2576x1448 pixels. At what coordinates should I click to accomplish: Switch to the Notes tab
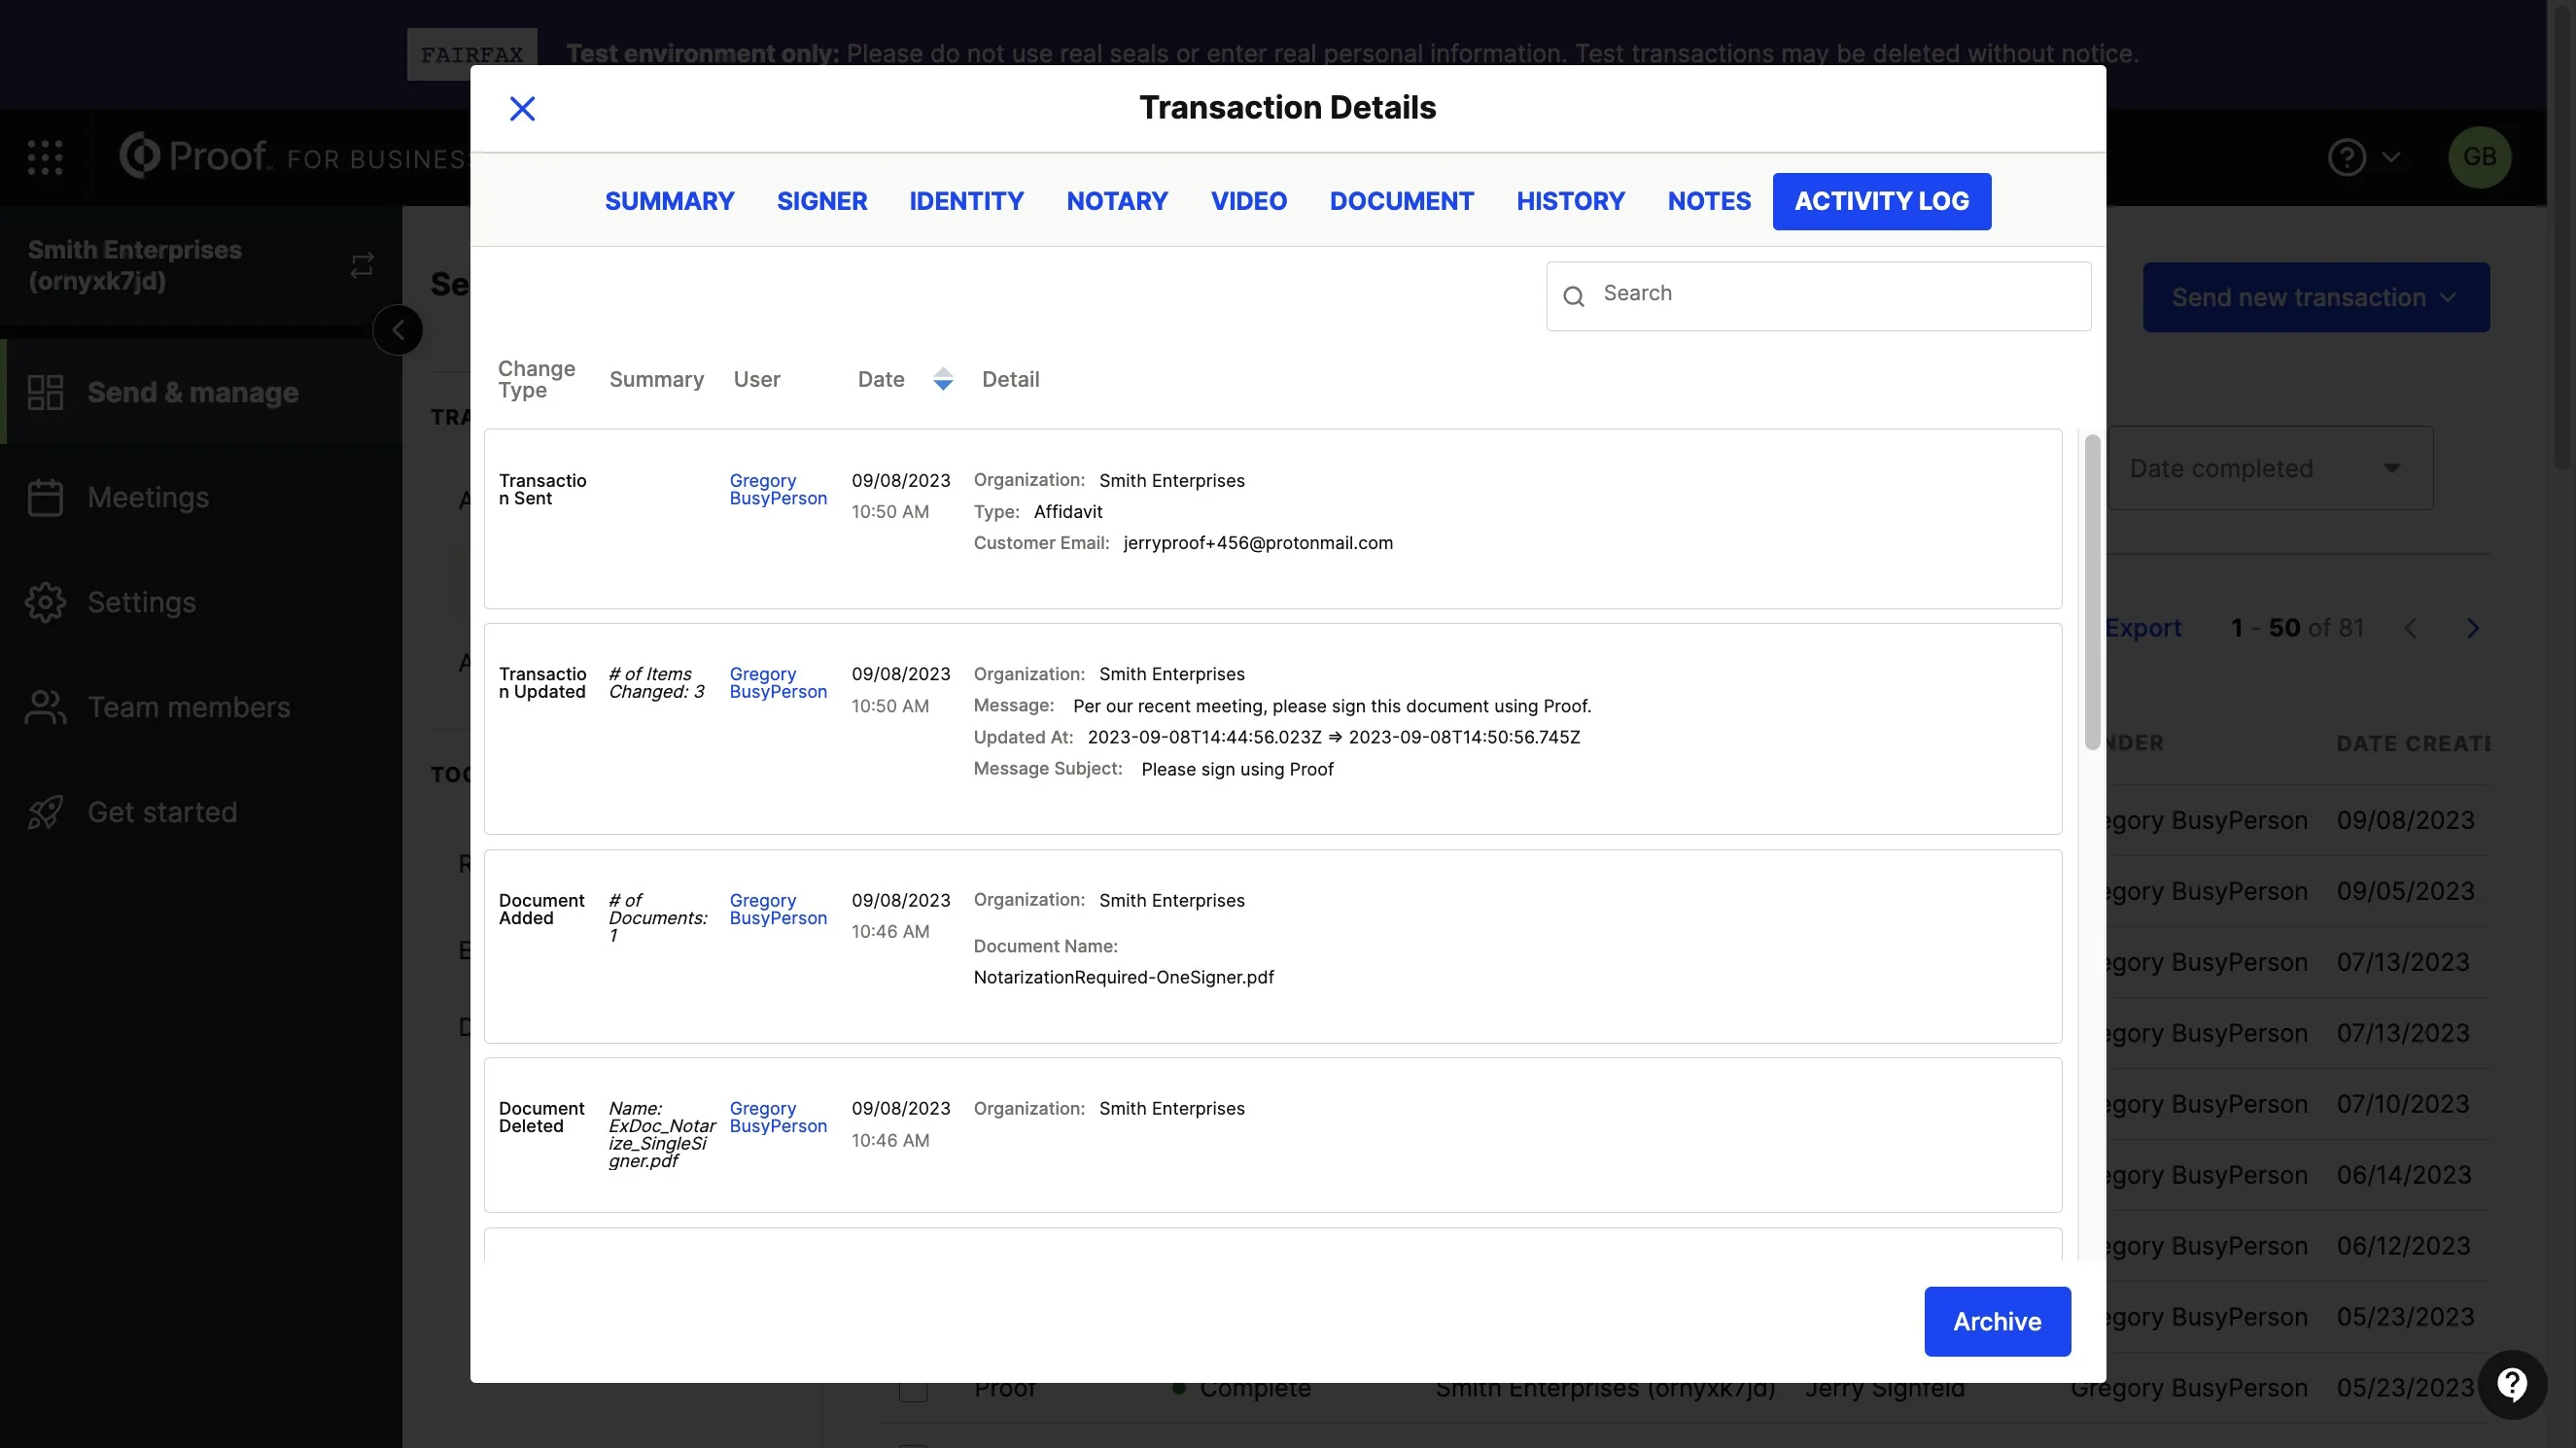pos(1709,201)
